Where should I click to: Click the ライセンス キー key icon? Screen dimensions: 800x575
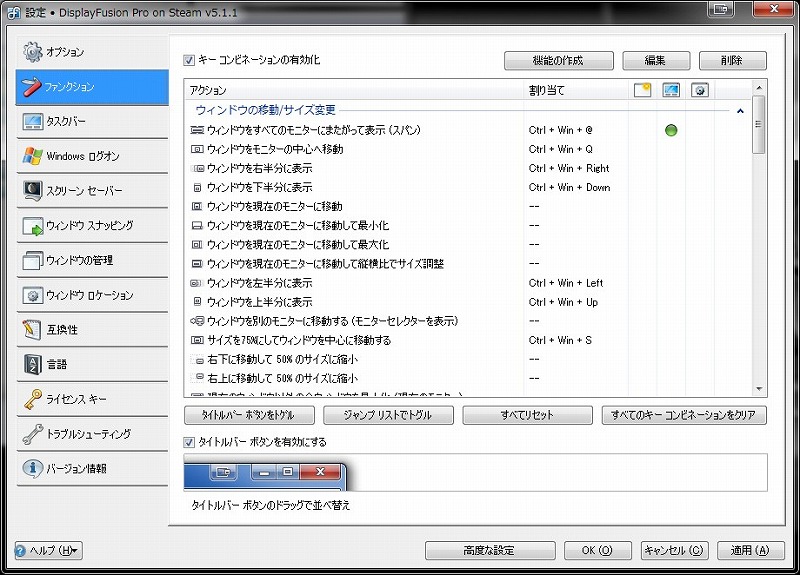tap(32, 399)
